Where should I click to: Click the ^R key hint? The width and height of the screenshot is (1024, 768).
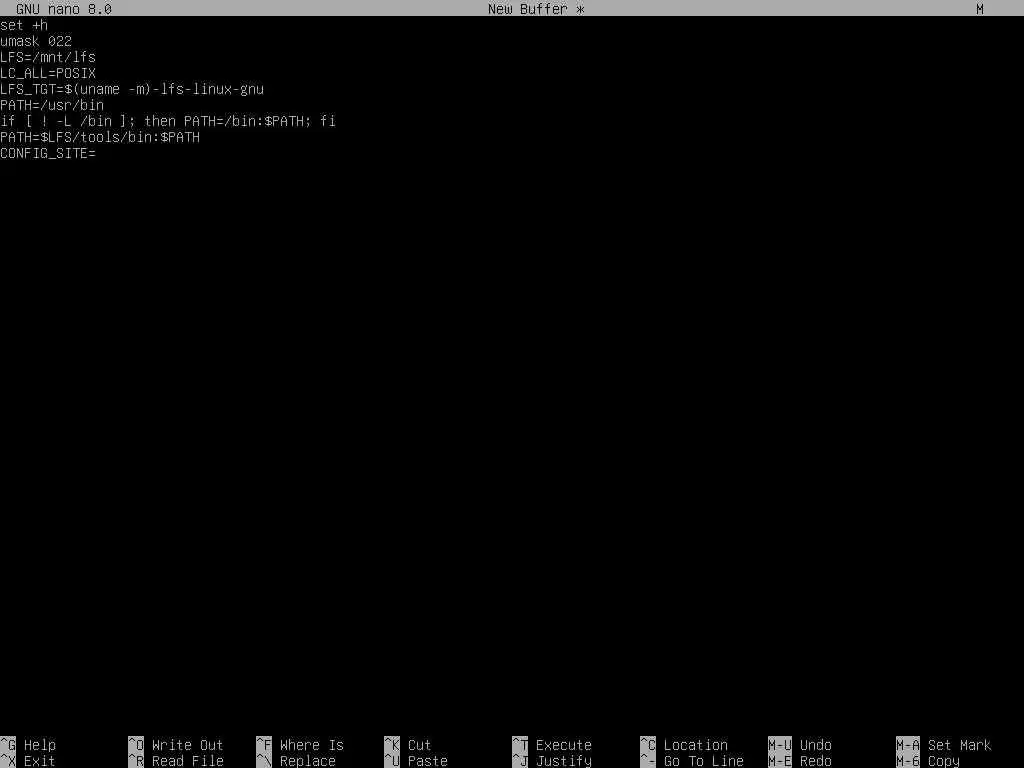136,761
